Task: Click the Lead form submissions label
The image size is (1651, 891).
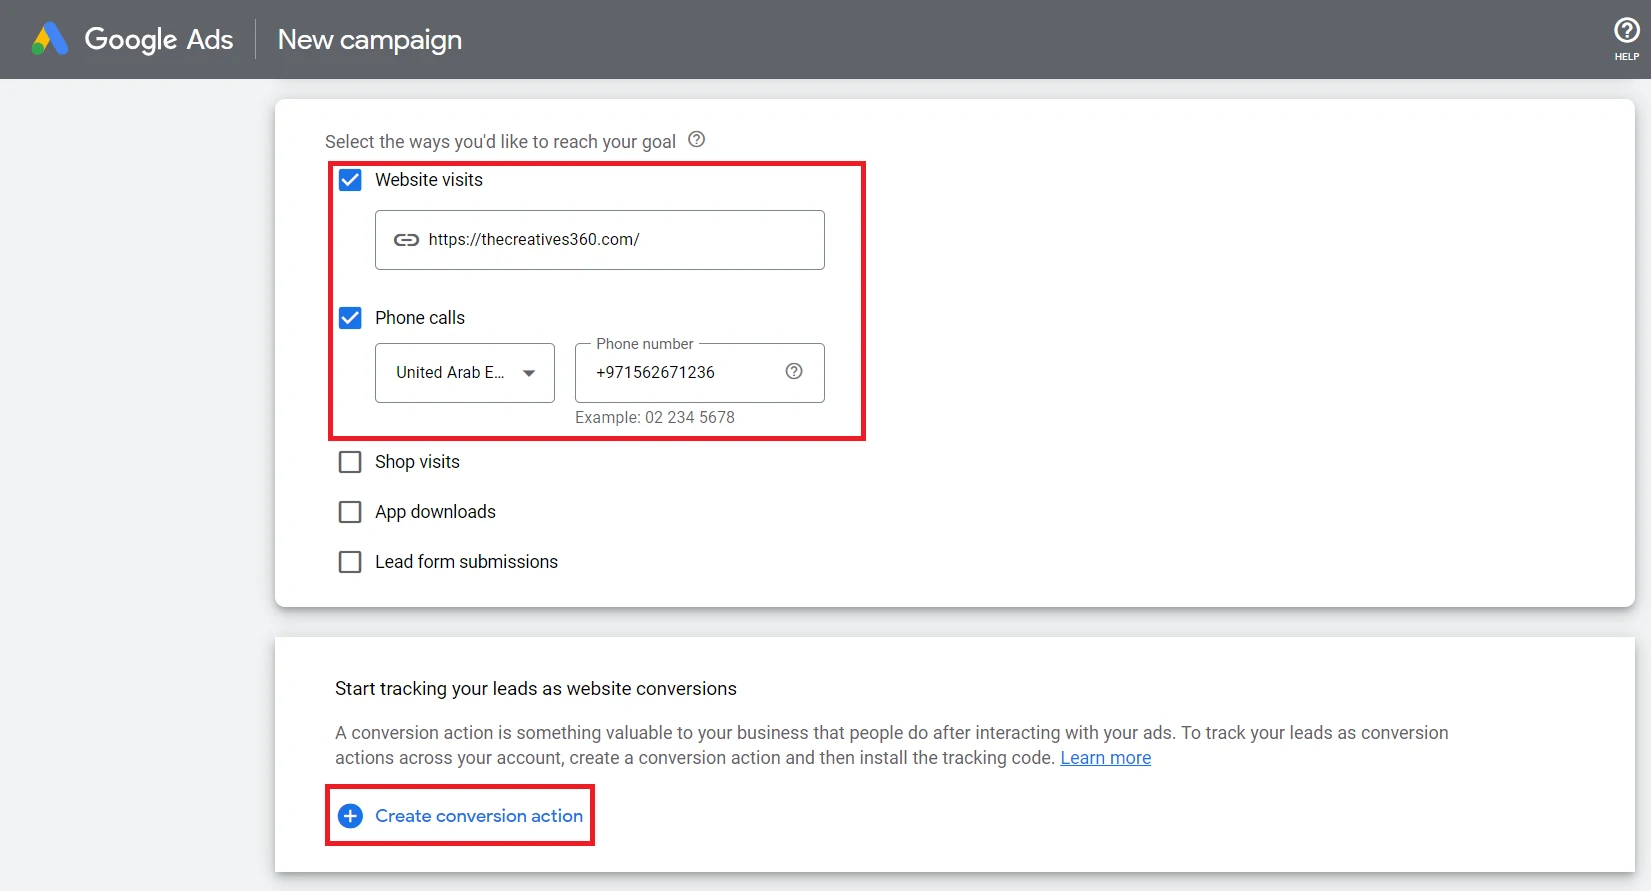Action: 466,562
